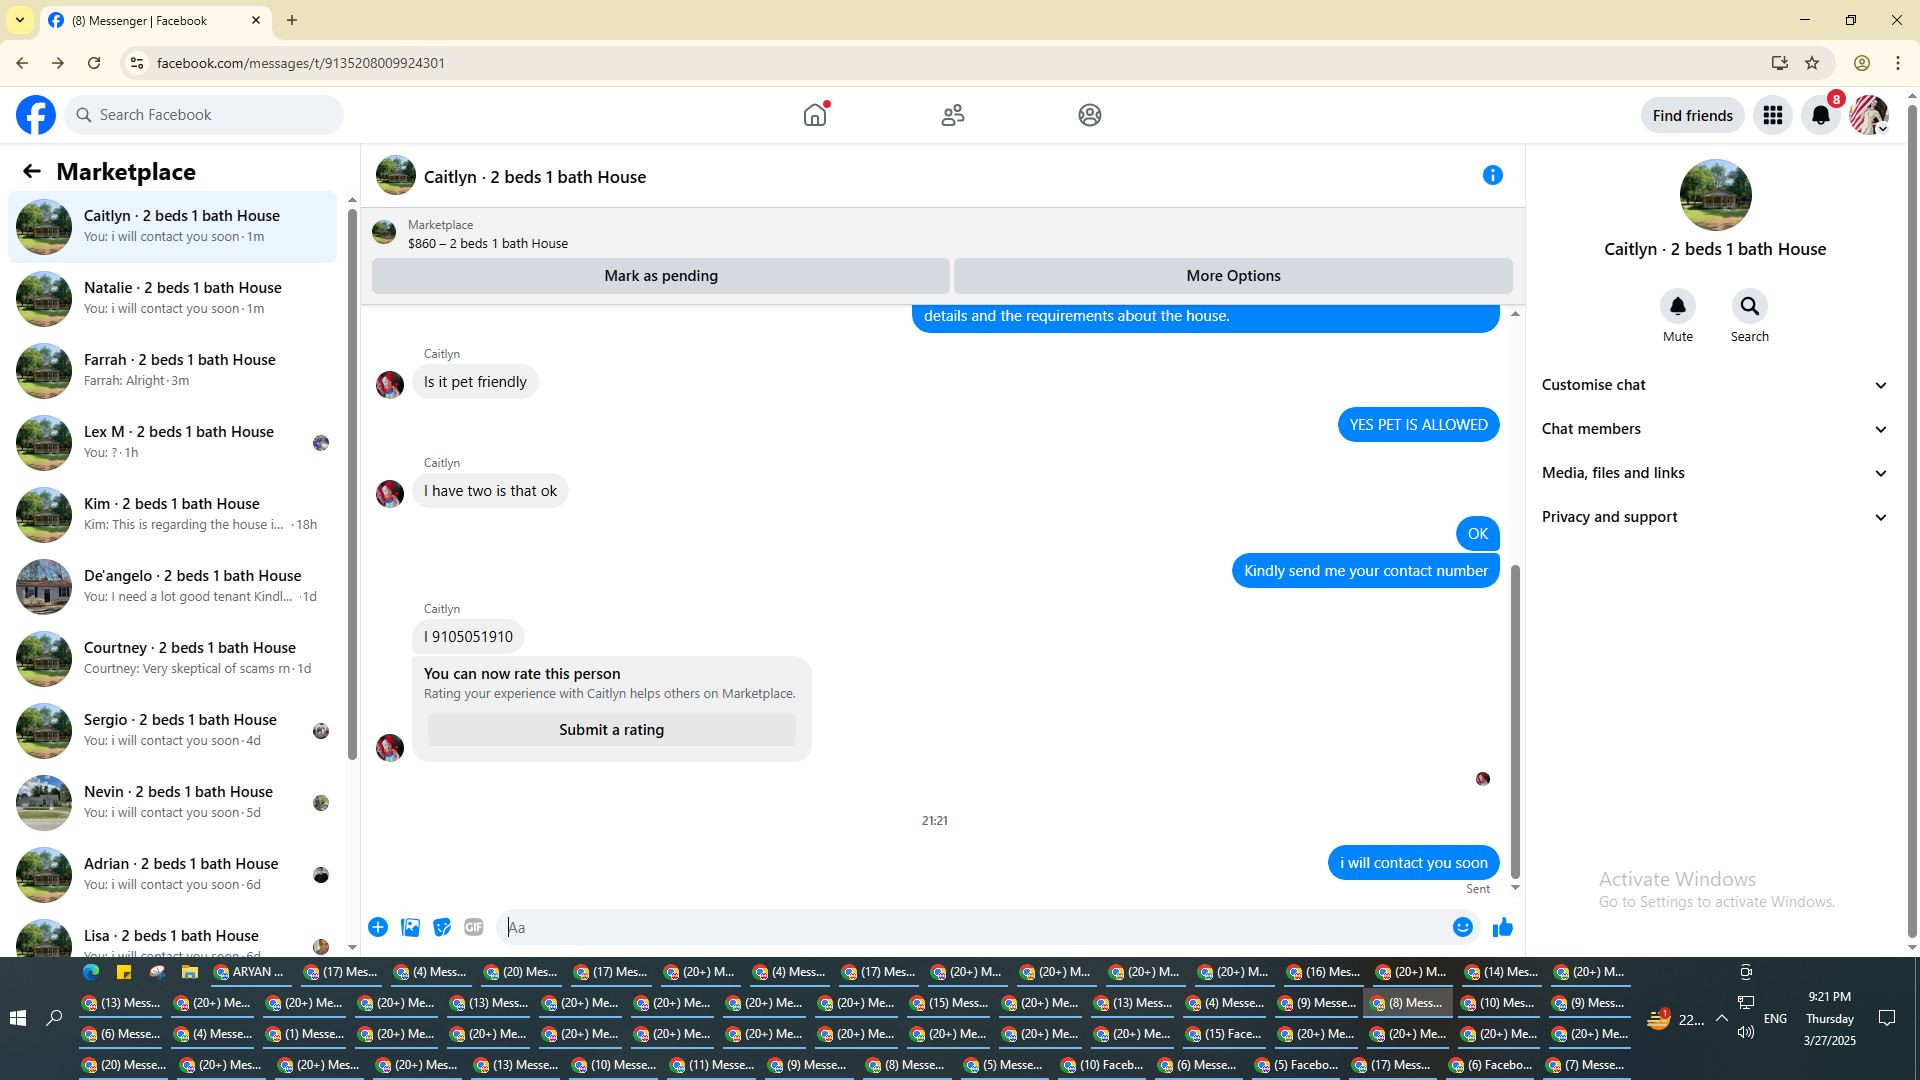1920x1080 pixels.
Task: Open Windows notification center
Action: tap(1887, 1018)
